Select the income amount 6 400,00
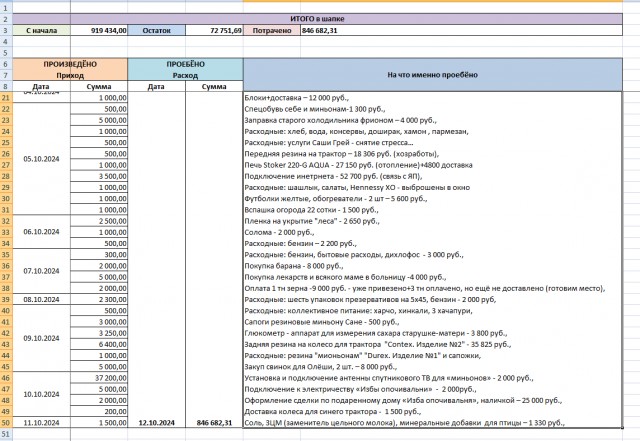Viewport: 640px width, 441px height. click(x=99, y=344)
